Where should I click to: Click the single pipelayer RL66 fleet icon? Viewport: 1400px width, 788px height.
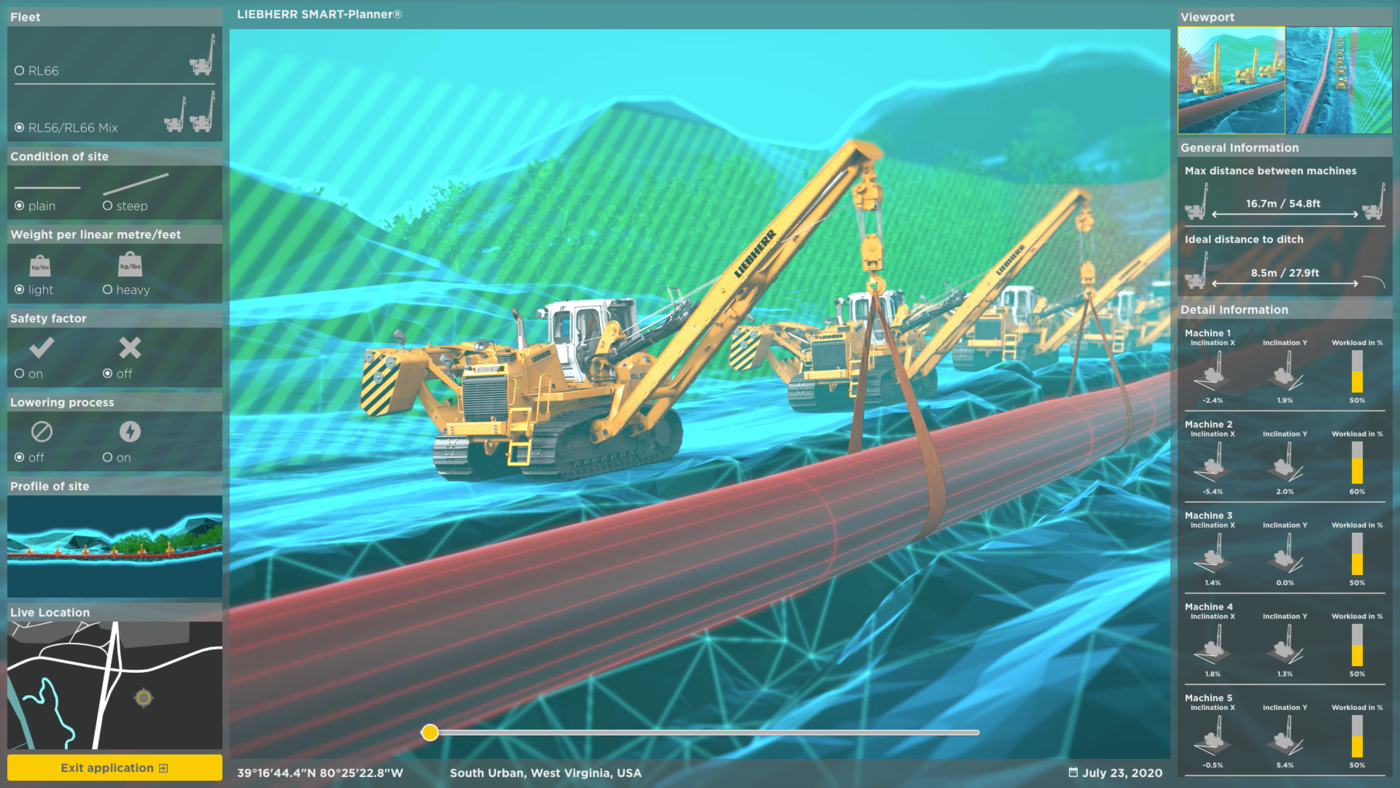[x=202, y=55]
